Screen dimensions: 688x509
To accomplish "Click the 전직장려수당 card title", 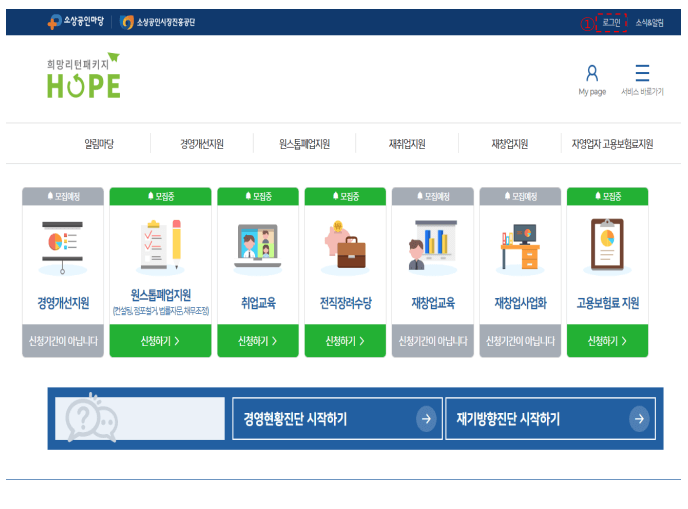I will coord(345,303).
